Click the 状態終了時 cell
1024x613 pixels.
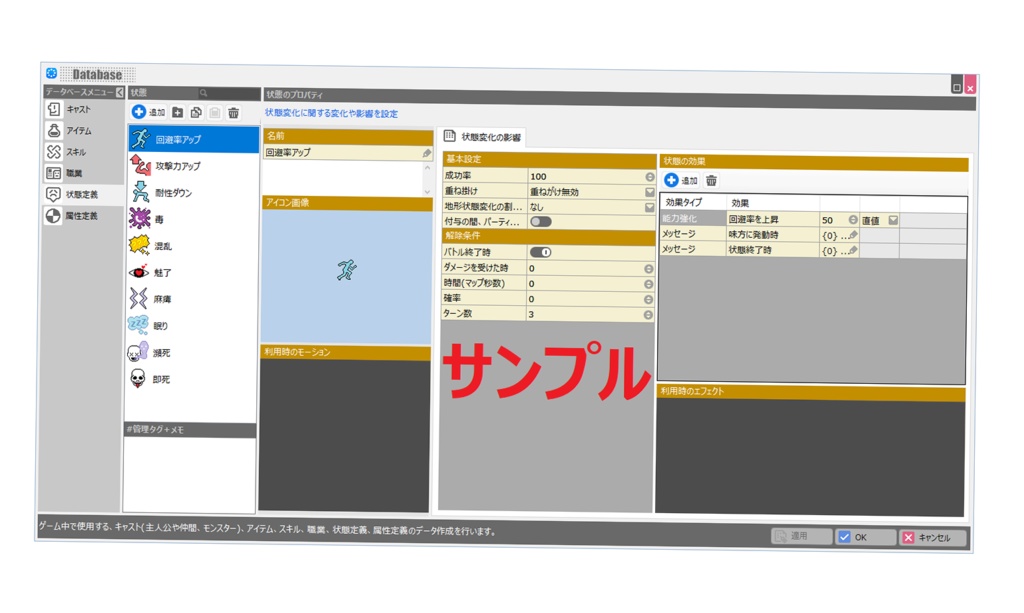[x=773, y=250]
